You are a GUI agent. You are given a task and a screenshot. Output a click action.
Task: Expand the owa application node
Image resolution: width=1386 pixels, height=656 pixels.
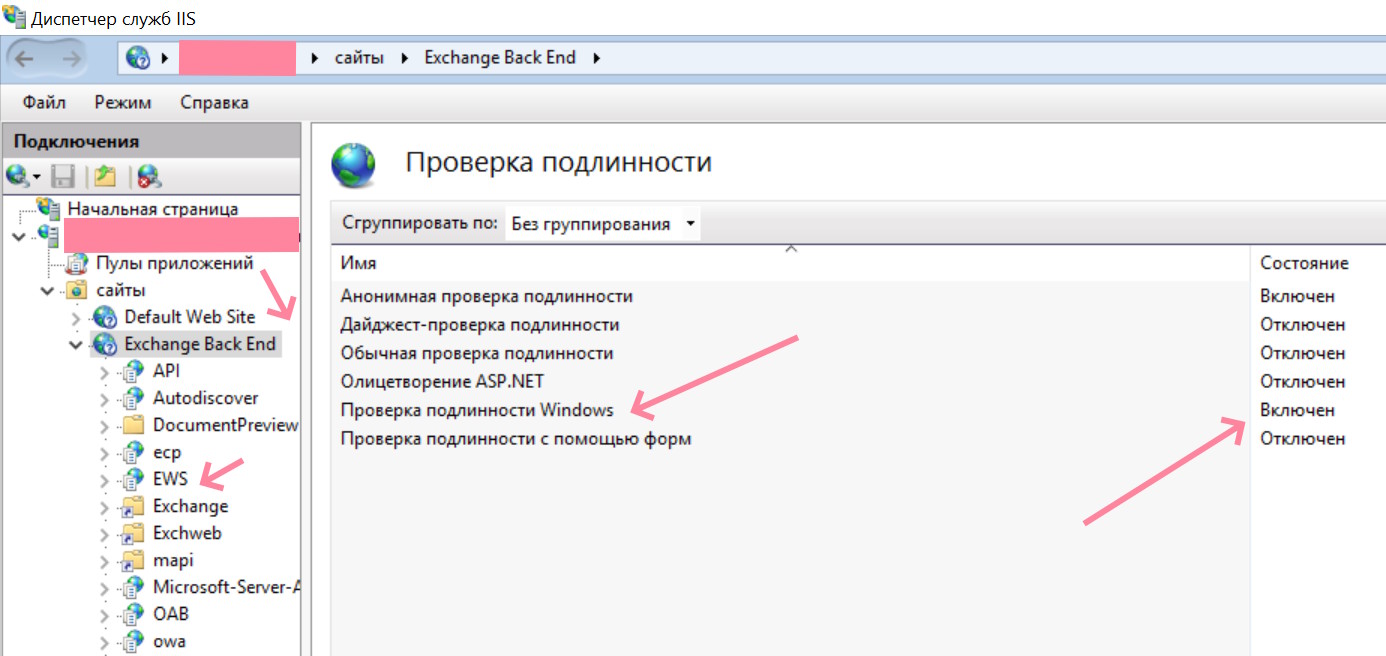(x=105, y=642)
